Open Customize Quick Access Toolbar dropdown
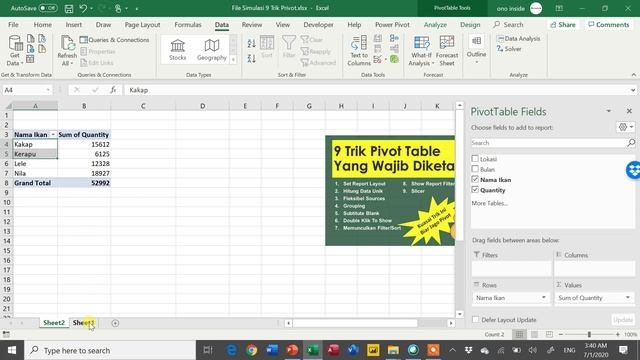 (x=137, y=9)
